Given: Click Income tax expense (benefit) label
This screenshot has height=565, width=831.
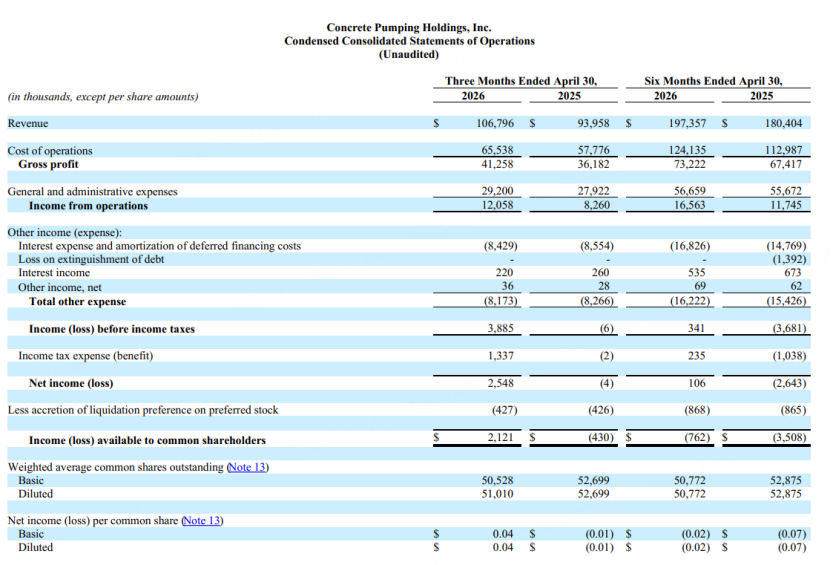Looking at the screenshot, I should pyautogui.click(x=85, y=356).
